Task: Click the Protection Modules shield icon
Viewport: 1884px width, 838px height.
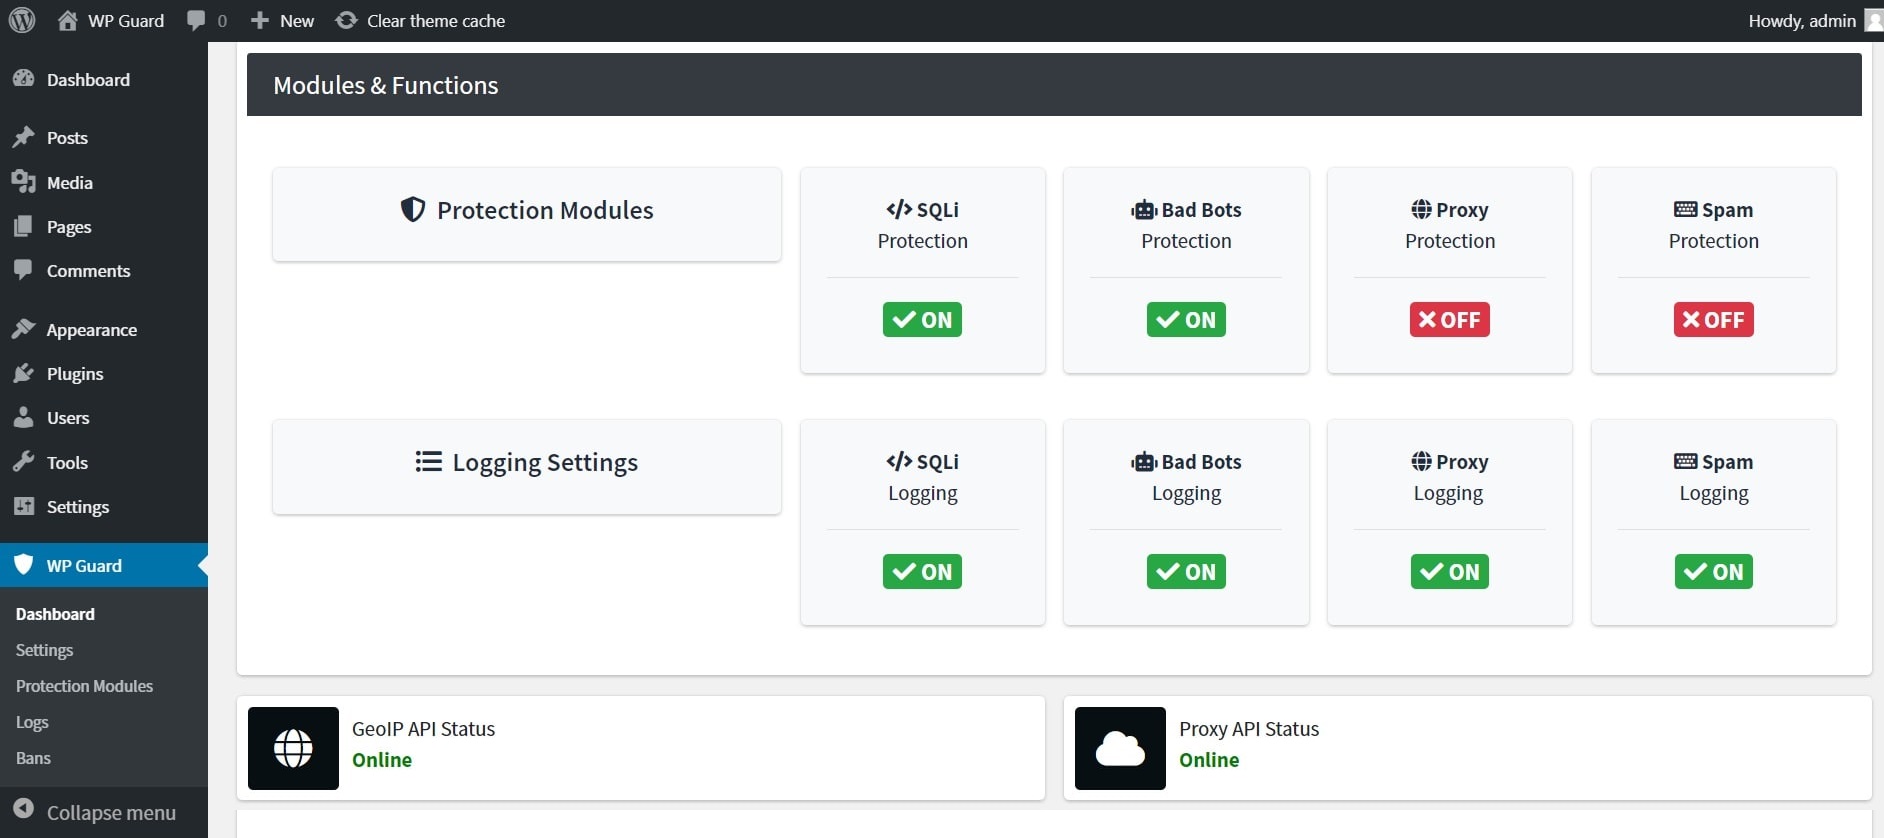Action: tap(413, 209)
